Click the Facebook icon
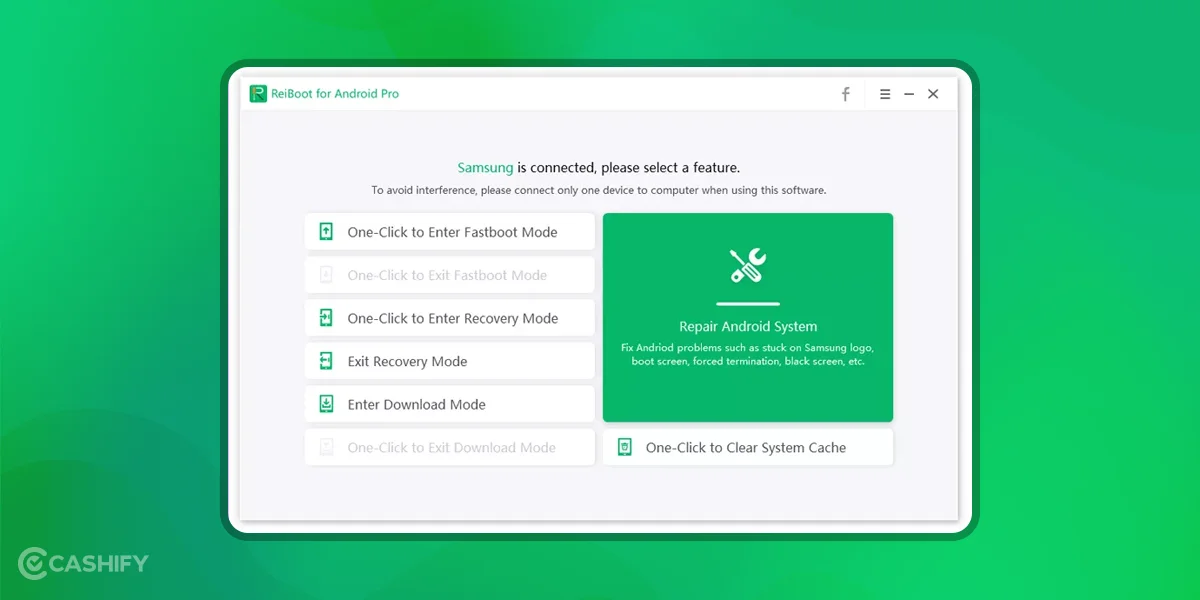The width and height of the screenshot is (1200, 600). [845, 93]
